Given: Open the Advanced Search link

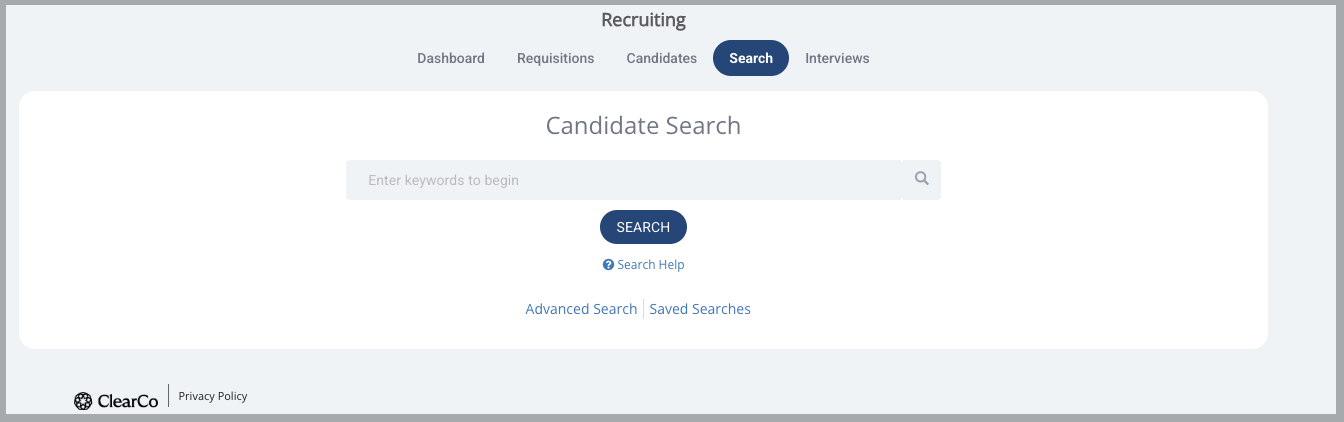Looking at the screenshot, I should click(581, 309).
